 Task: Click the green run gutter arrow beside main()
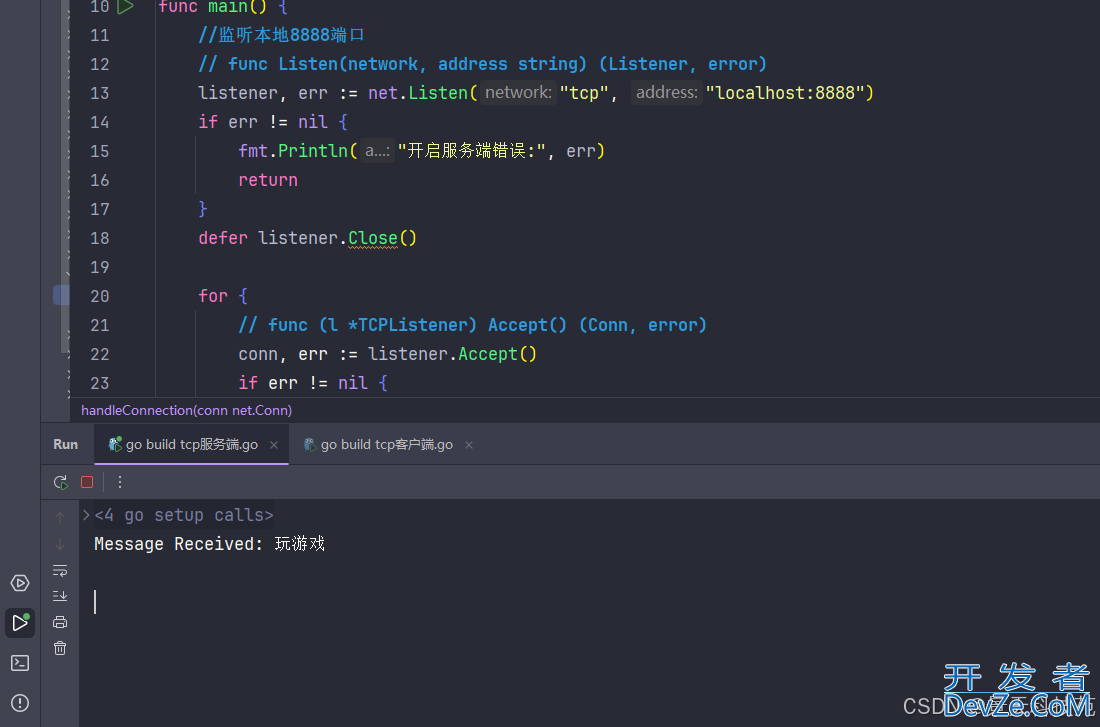(x=125, y=7)
